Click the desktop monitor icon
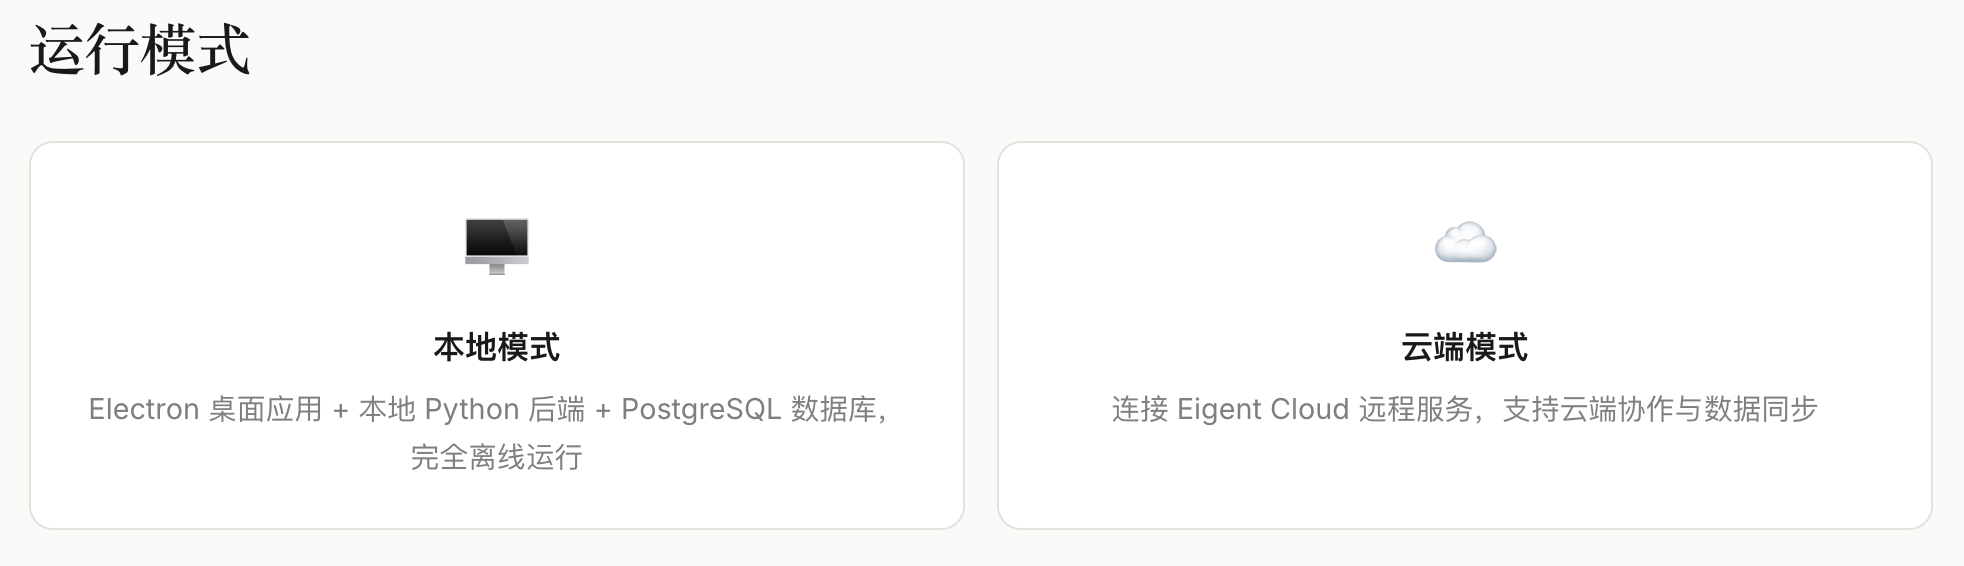The image size is (1964, 566). pos(497,245)
